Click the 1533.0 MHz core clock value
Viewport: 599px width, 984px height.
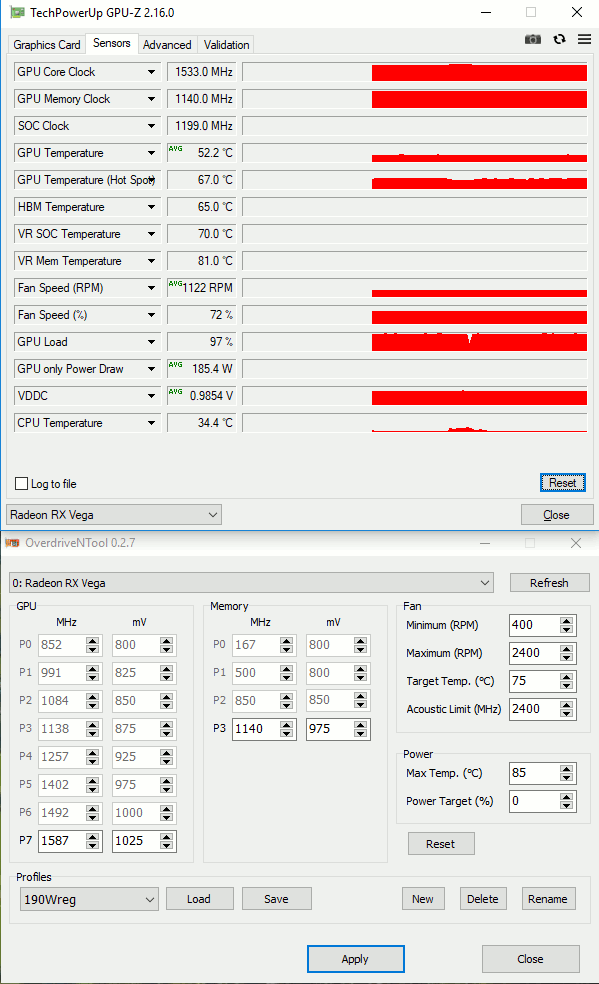[203, 72]
